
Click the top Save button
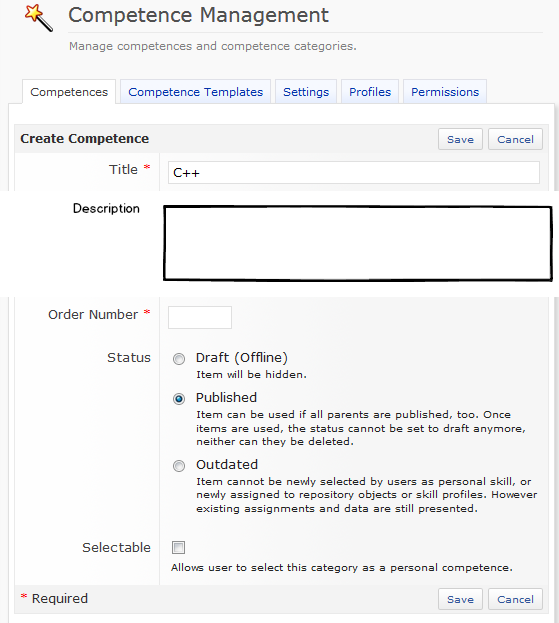pyautogui.click(x=460, y=139)
